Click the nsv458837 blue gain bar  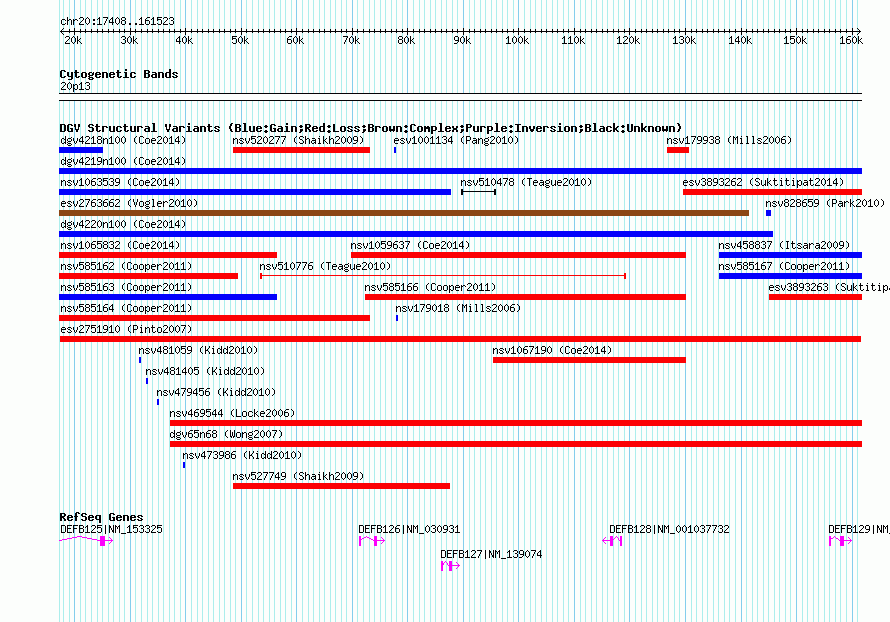[790, 255]
